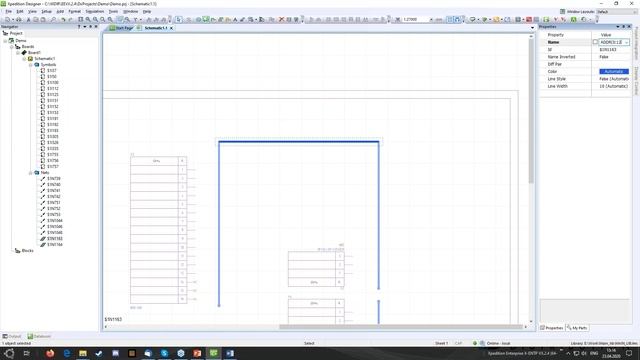Click the Diff Pair property row
640x360 pixels.
point(585,64)
